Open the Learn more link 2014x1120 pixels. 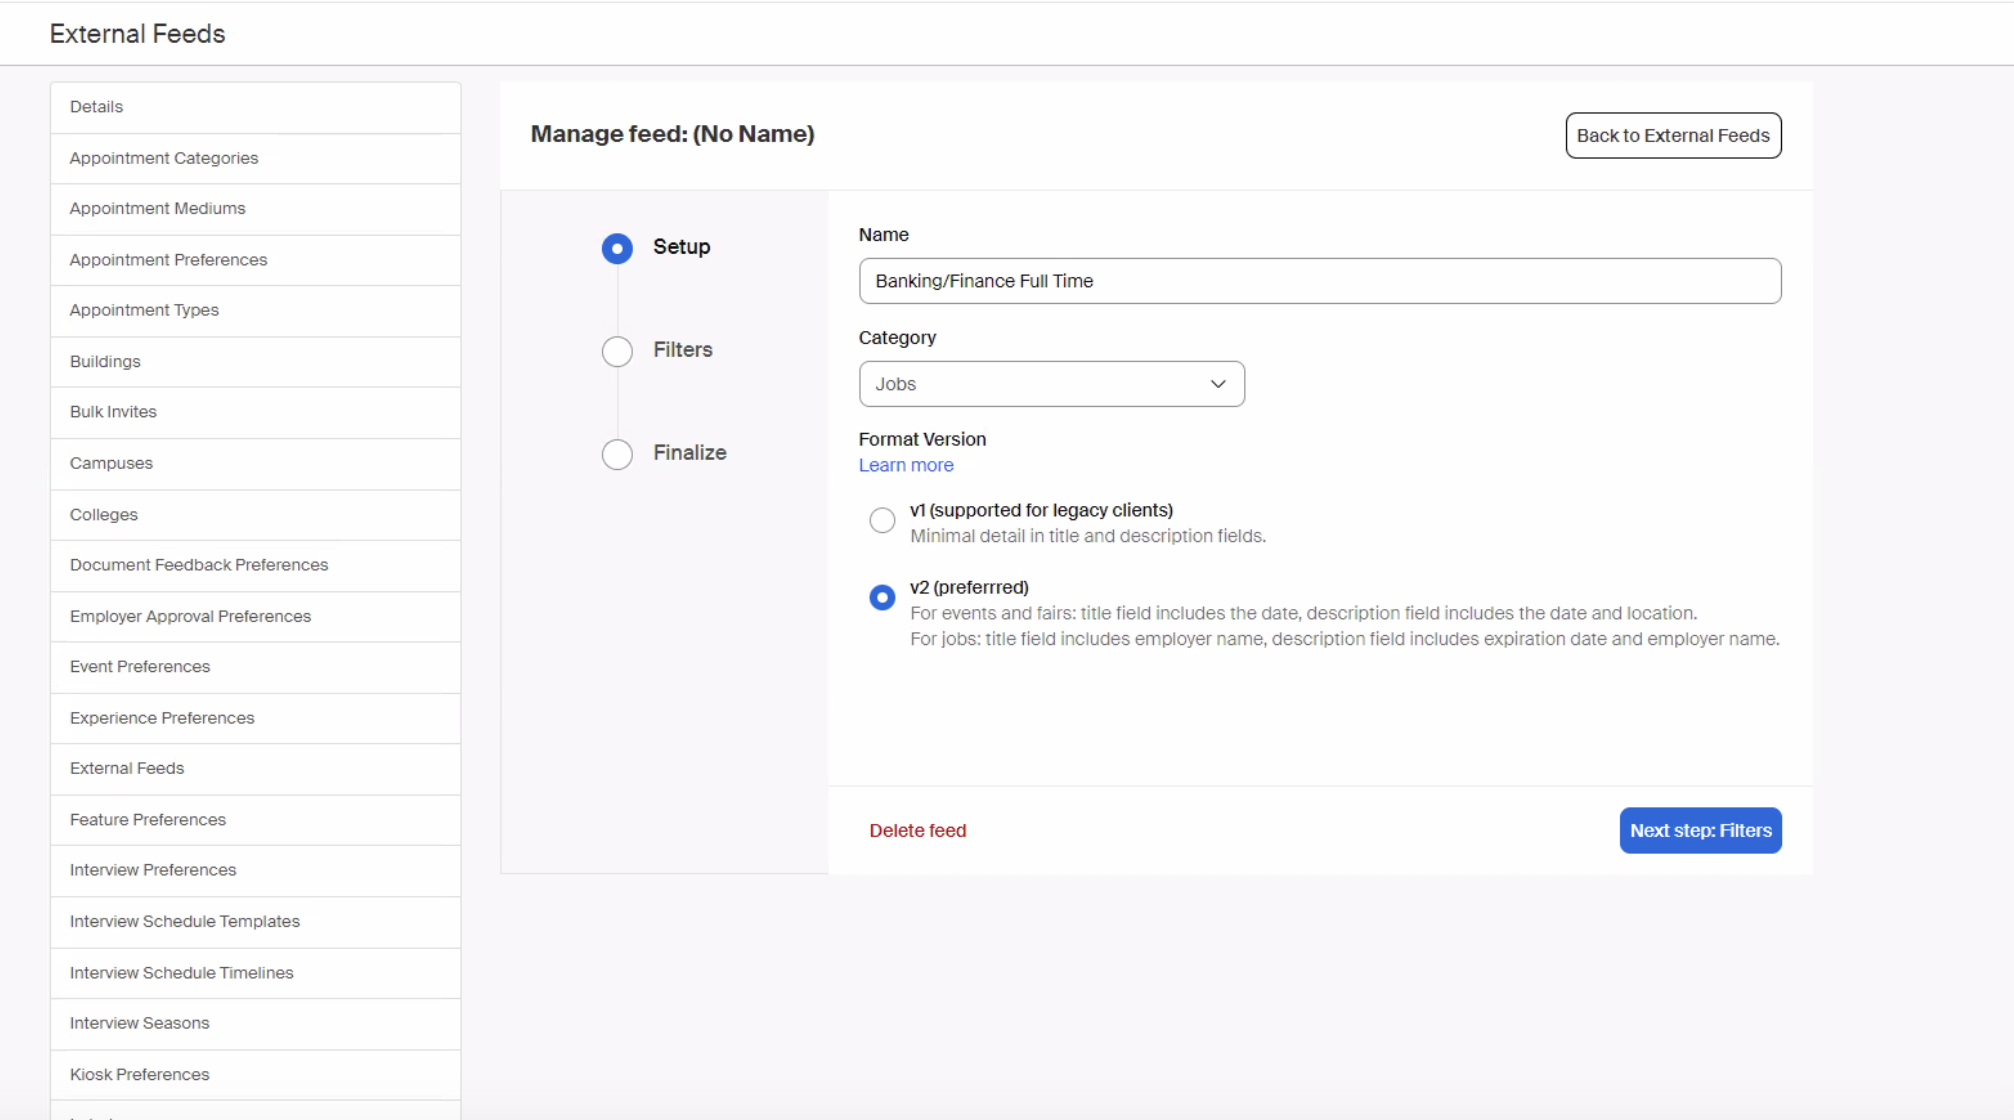pos(905,465)
